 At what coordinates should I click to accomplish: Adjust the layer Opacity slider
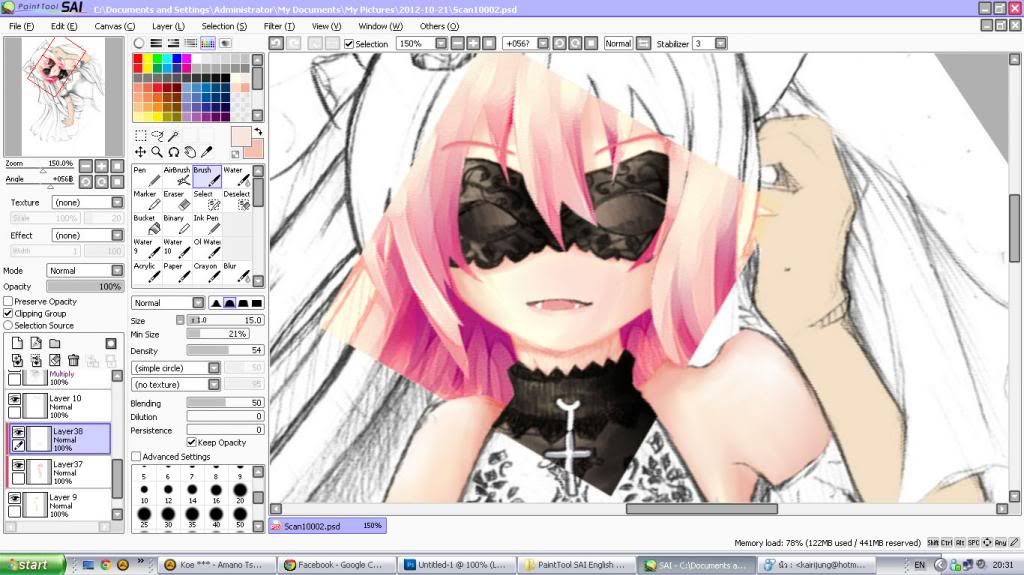pos(84,286)
